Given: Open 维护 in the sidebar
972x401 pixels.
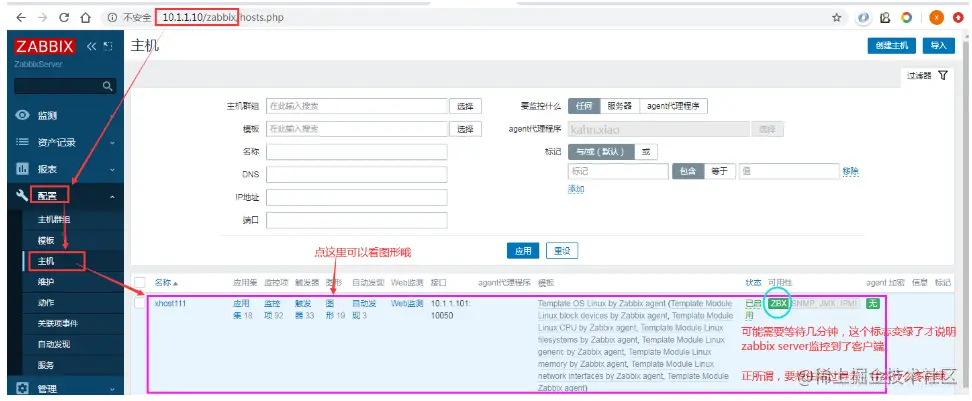Looking at the screenshot, I should pyautogui.click(x=46, y=282).
